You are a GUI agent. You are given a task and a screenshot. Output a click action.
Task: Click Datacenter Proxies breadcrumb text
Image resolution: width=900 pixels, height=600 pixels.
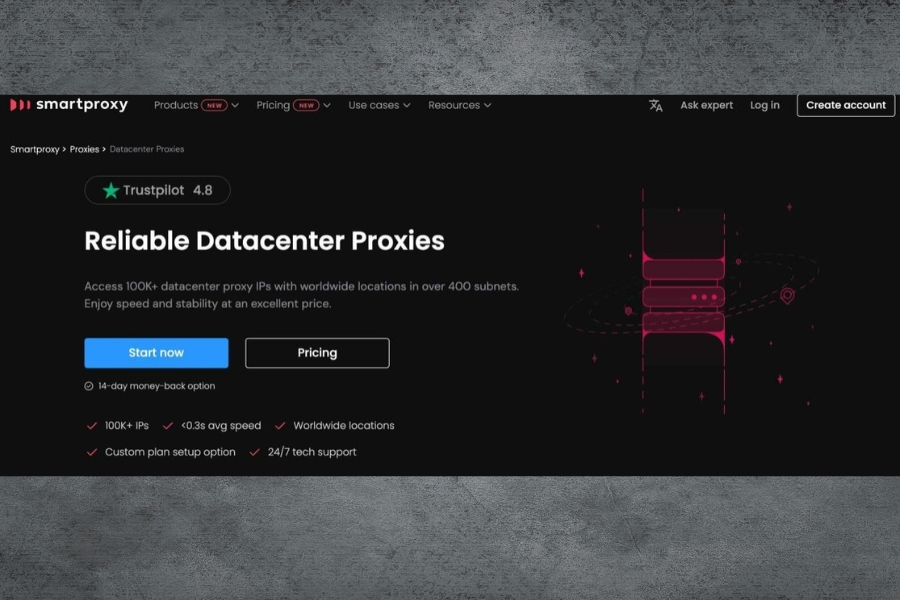tap(147, 149)
